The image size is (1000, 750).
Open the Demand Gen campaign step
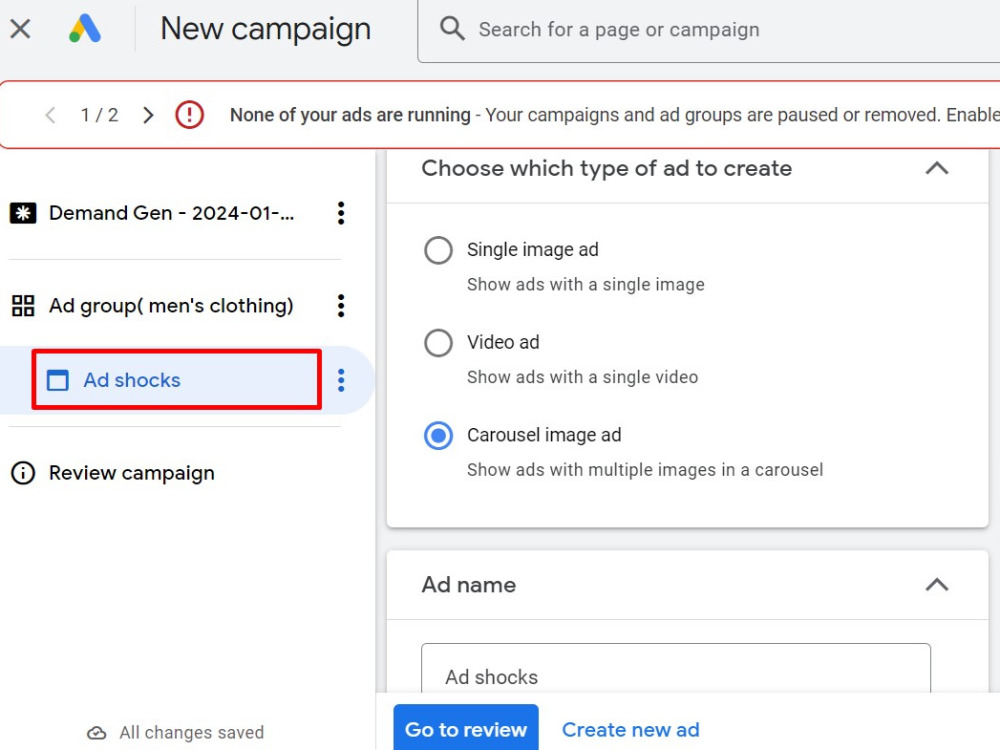[172, 213]
